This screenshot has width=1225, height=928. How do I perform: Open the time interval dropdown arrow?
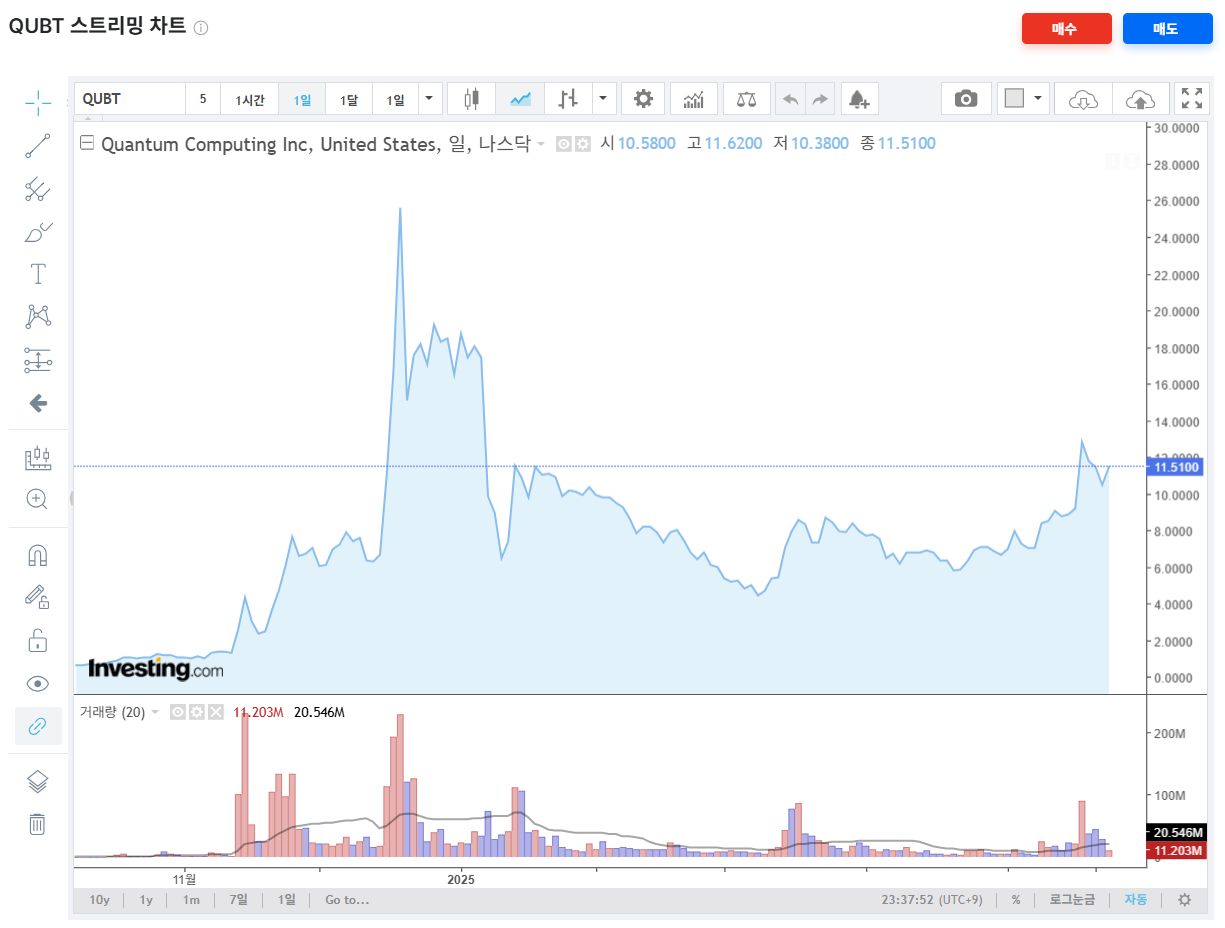pyautogui.click(x=430, y=99)
